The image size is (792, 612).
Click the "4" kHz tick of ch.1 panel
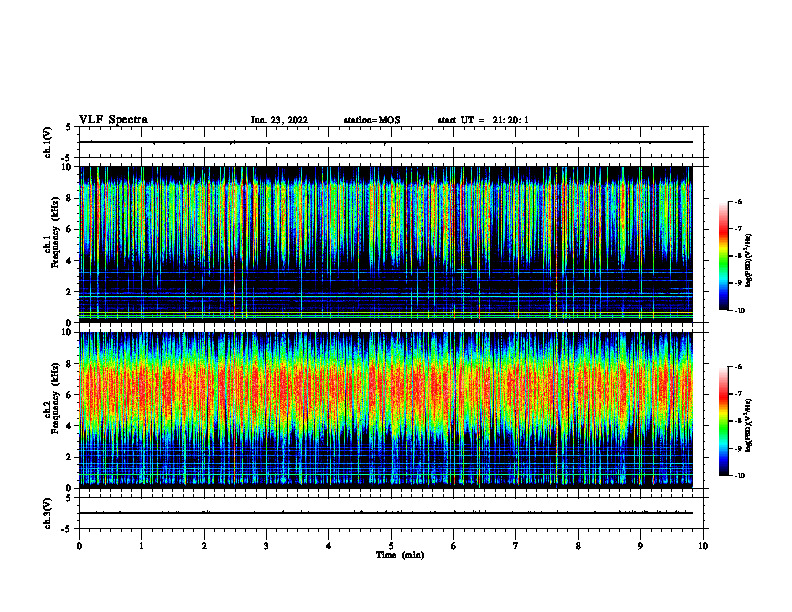tap(70, 261)
